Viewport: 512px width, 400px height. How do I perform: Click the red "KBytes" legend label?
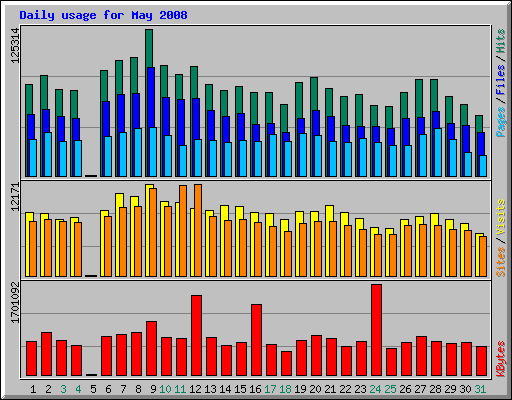501,359
